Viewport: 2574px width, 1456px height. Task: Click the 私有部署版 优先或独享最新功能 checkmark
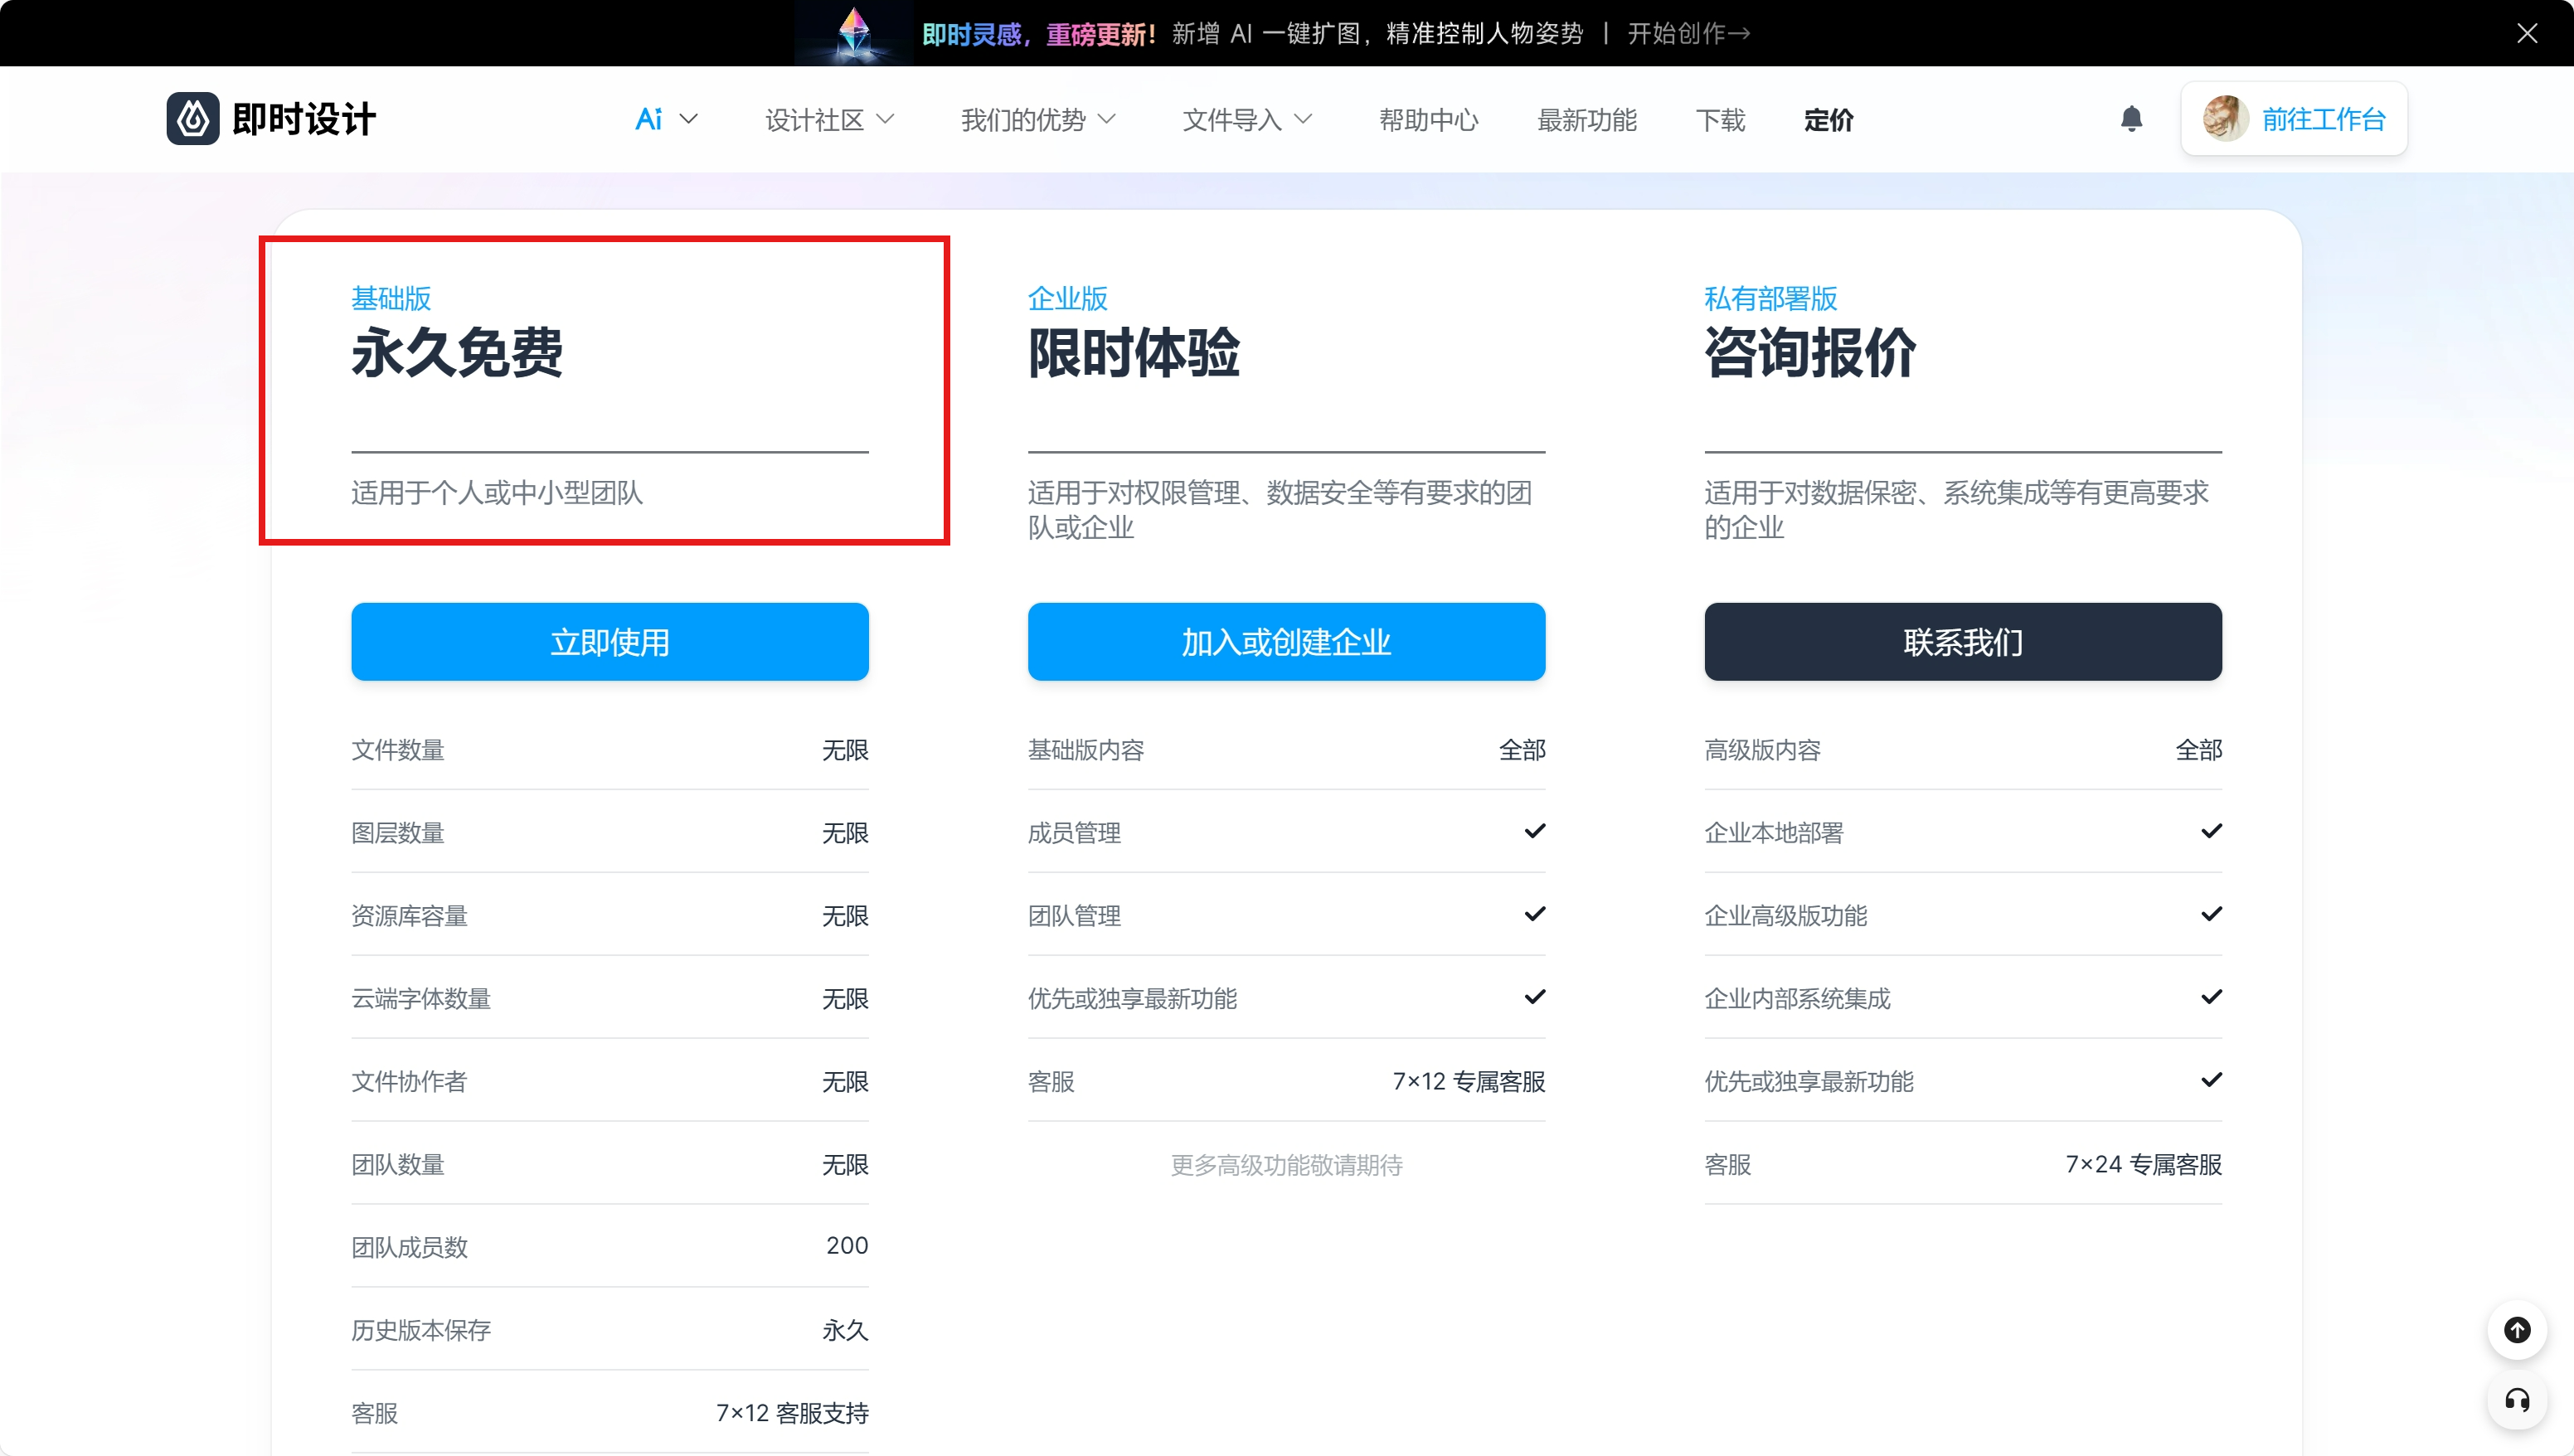pyautogui.click(x=2211, y=1080)
